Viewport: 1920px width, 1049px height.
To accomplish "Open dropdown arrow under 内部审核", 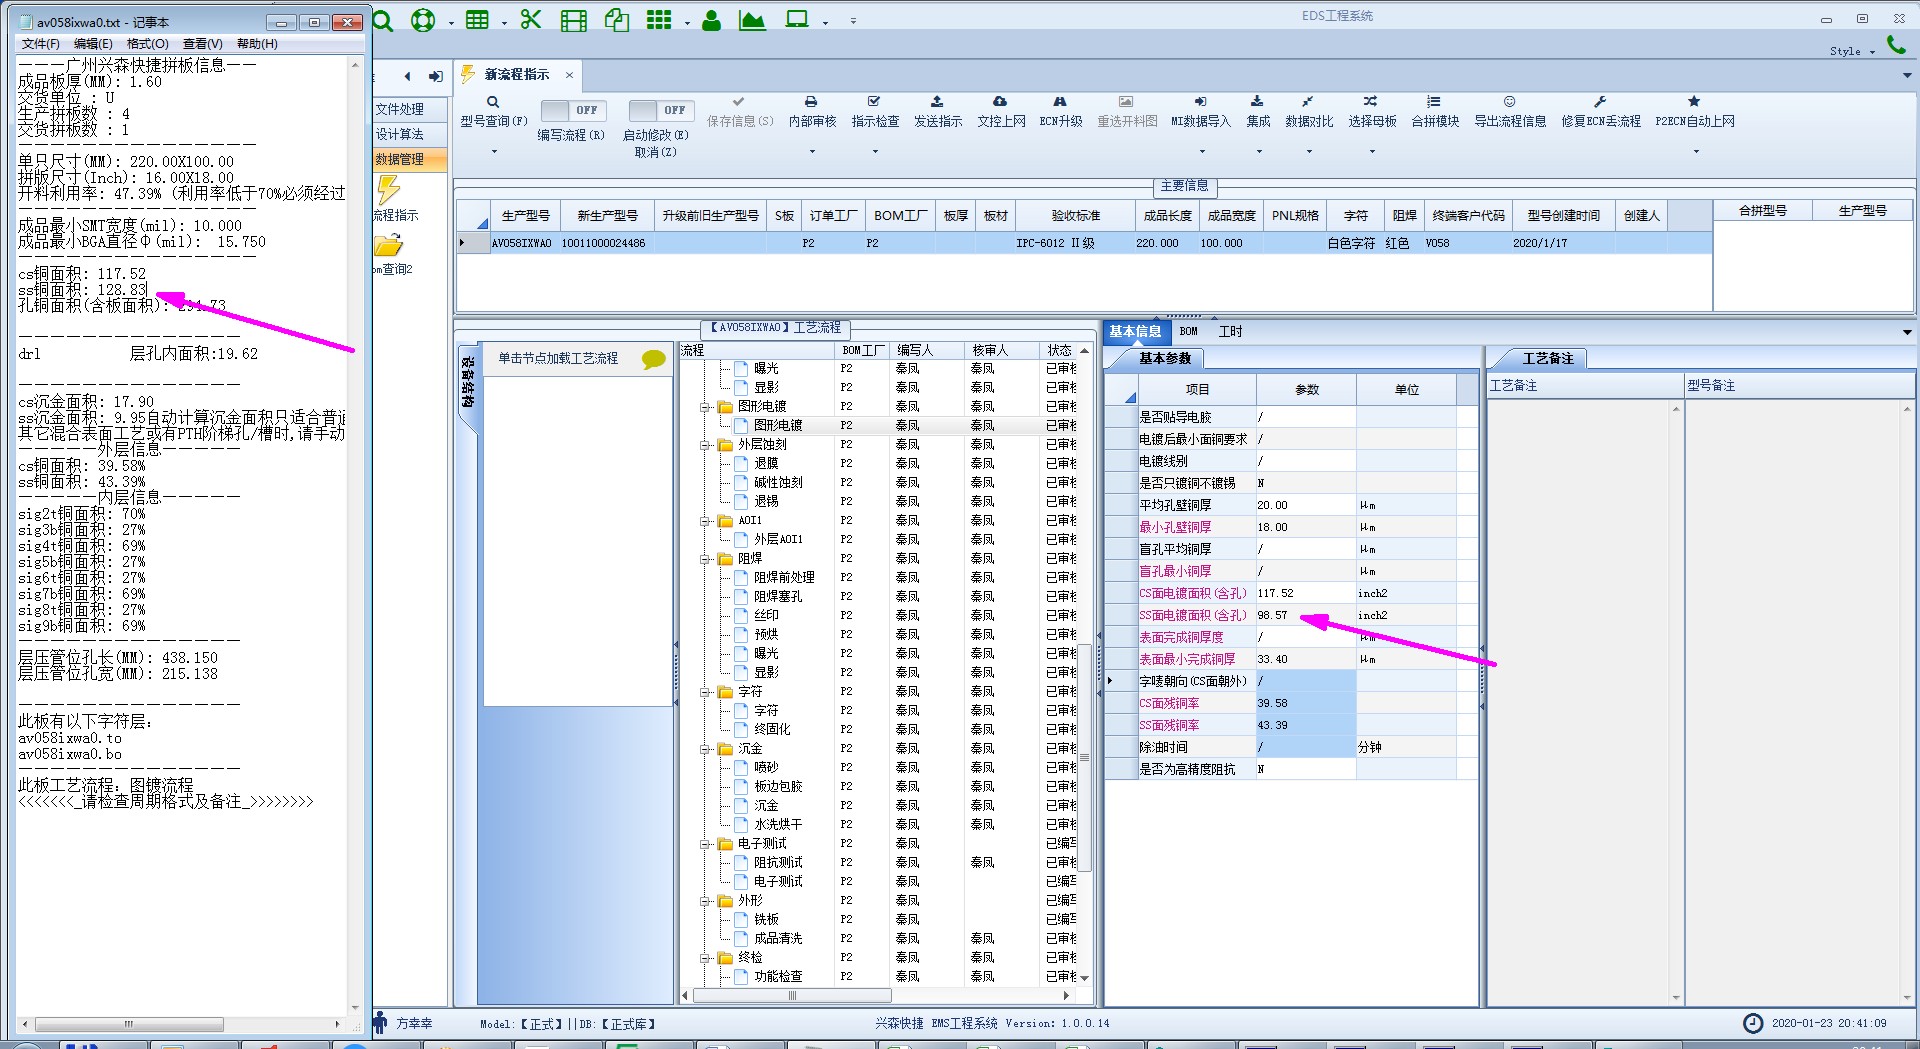I will coord(812,152).
